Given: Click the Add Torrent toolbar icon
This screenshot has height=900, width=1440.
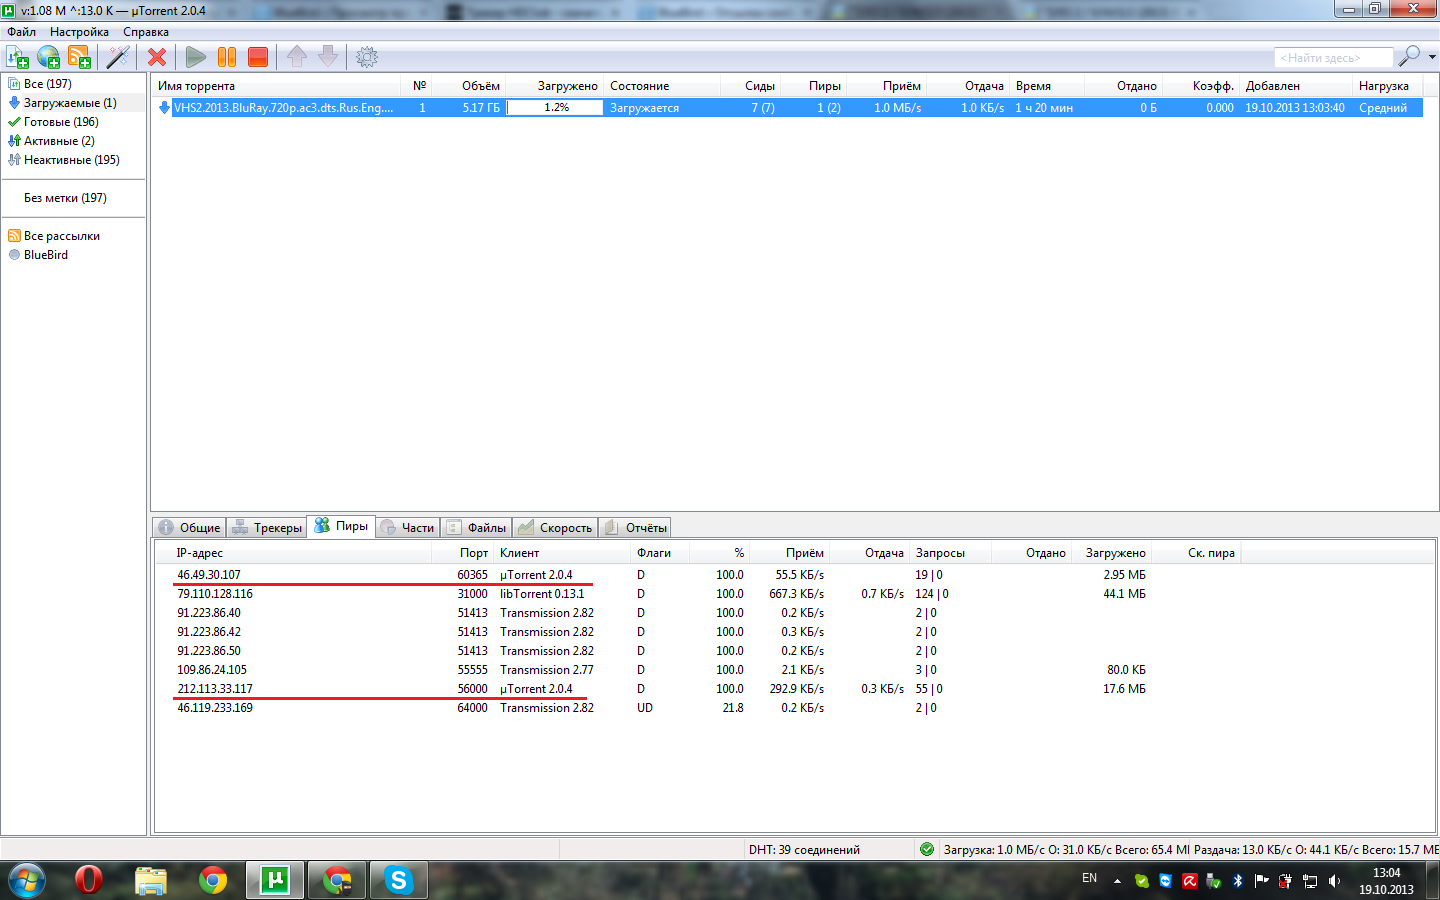Looking at the screenshot, I should click(x=18, y=57).
